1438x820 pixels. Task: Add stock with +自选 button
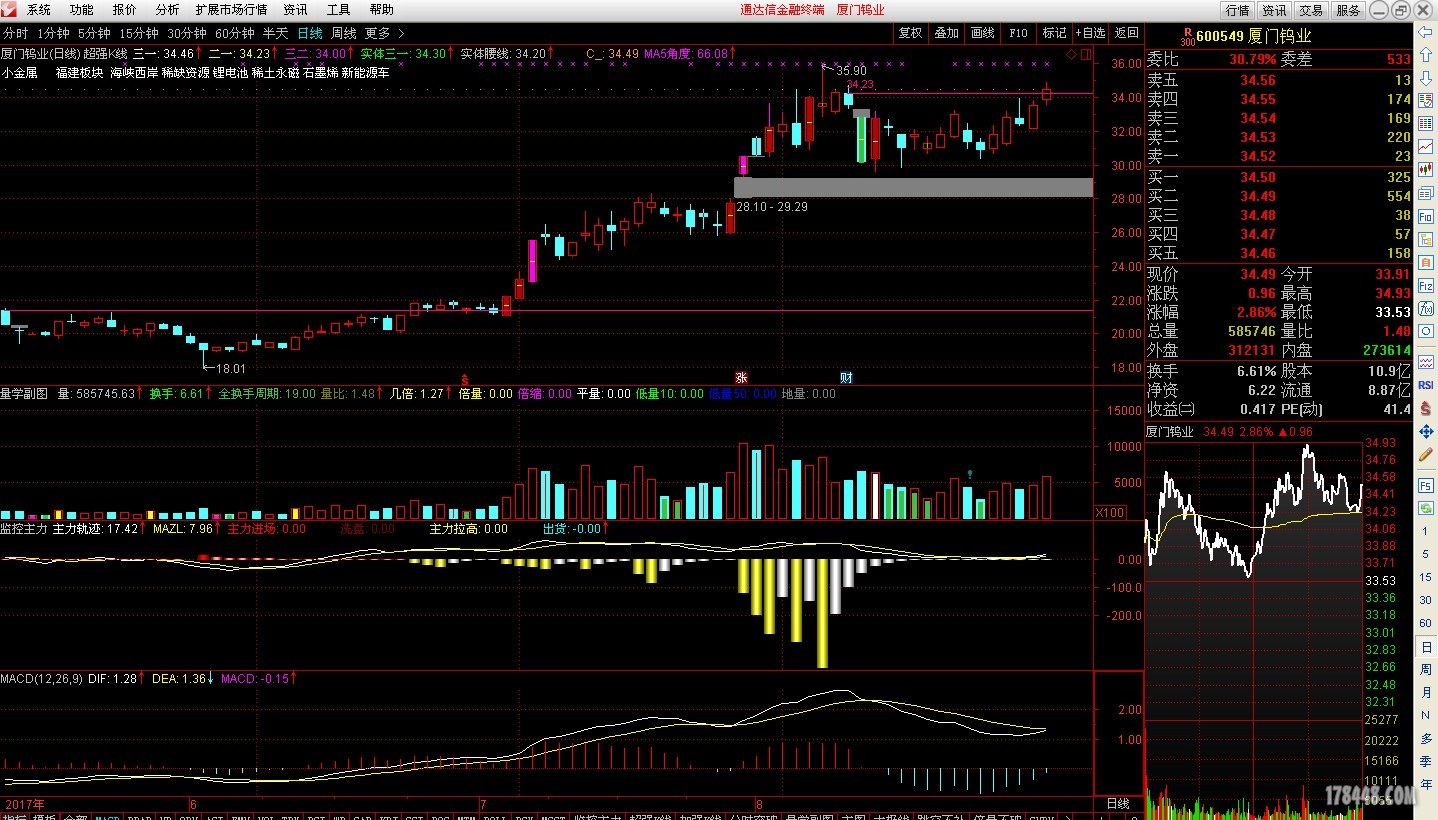click(1090, 33)
